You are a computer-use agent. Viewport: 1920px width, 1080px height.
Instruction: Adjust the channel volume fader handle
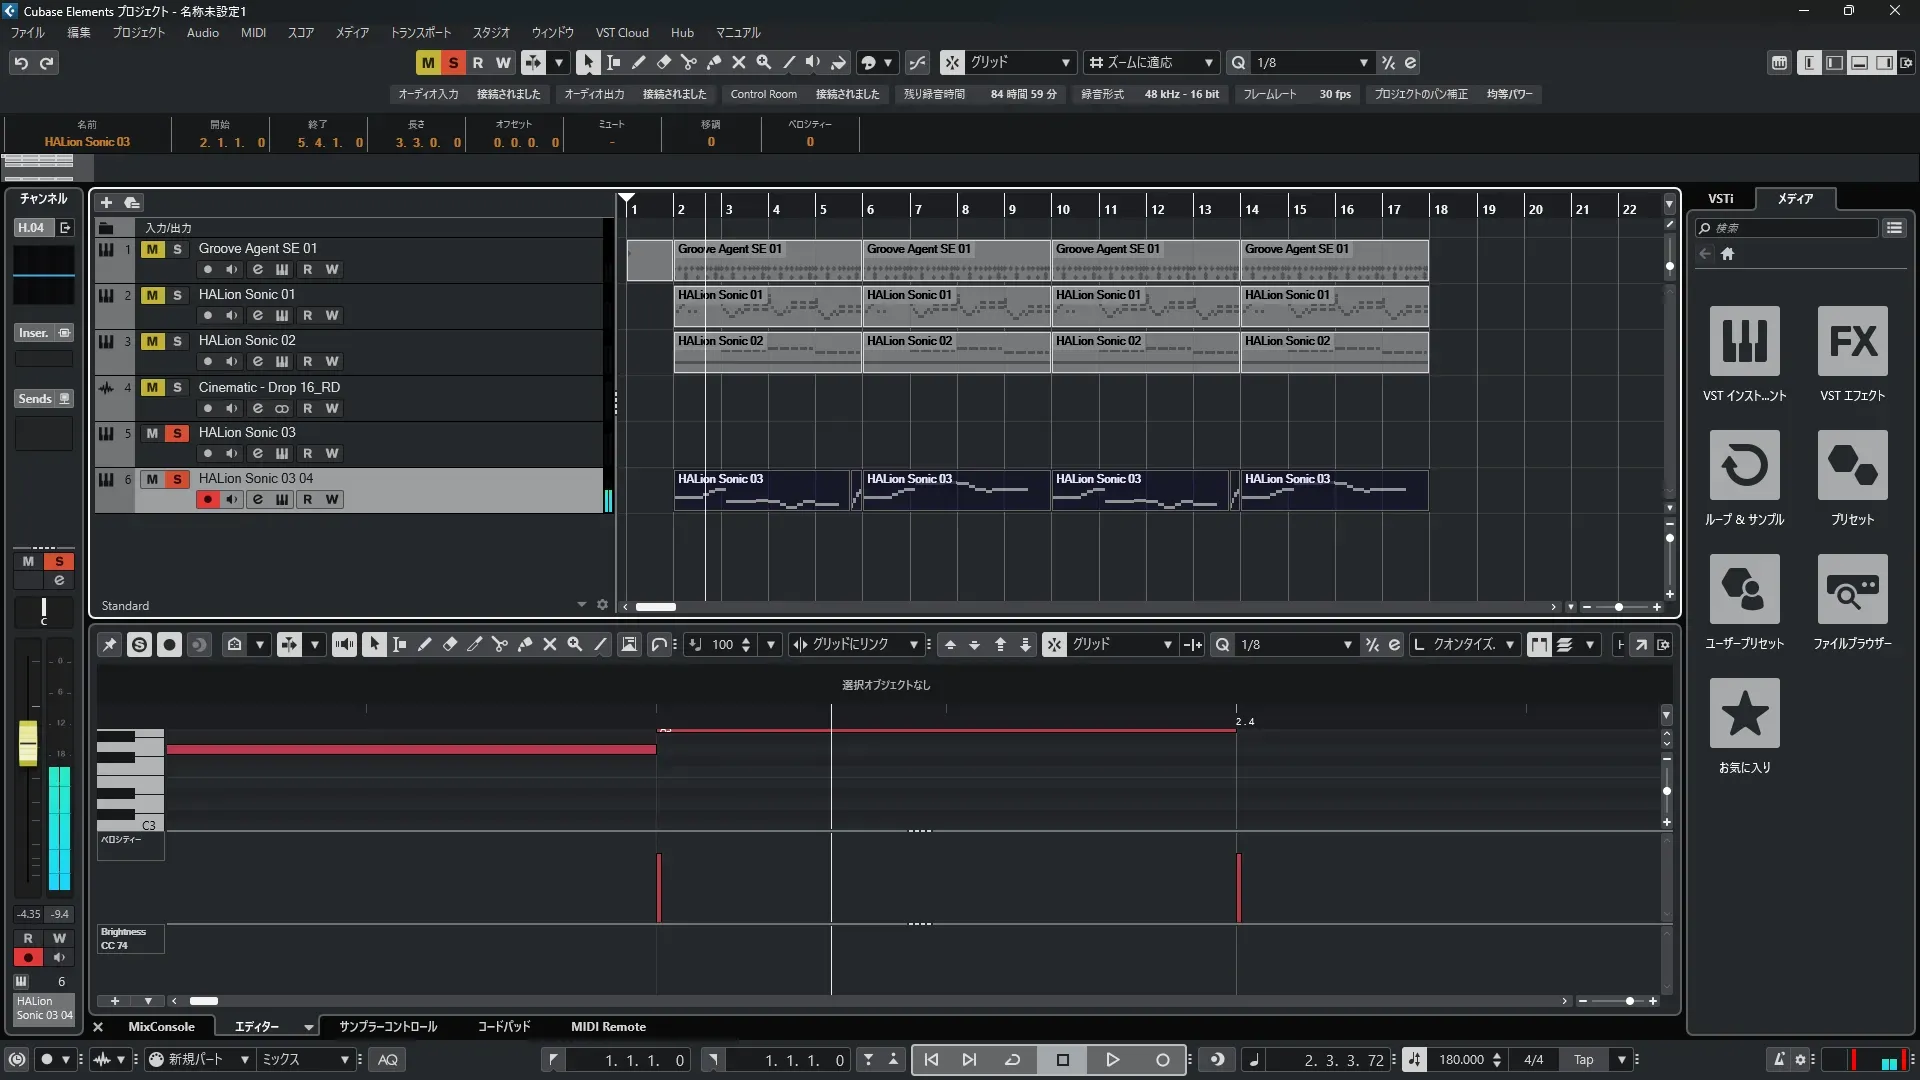(x=28, y=743)
